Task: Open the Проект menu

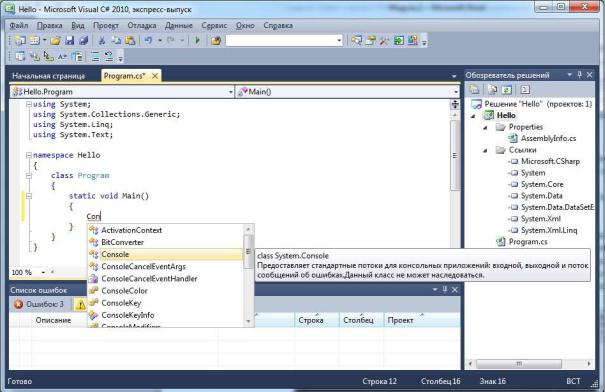Action: click(x=106, y=25)
